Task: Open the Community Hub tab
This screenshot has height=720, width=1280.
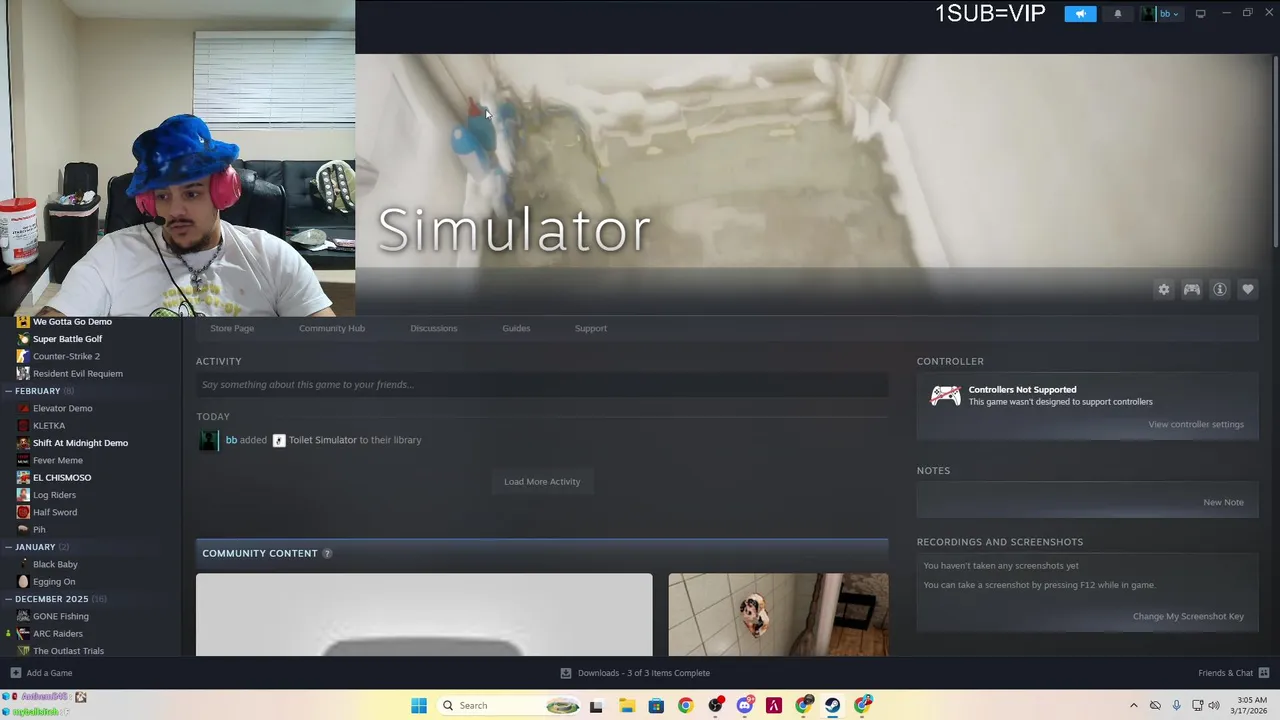Action: (332, 328)
